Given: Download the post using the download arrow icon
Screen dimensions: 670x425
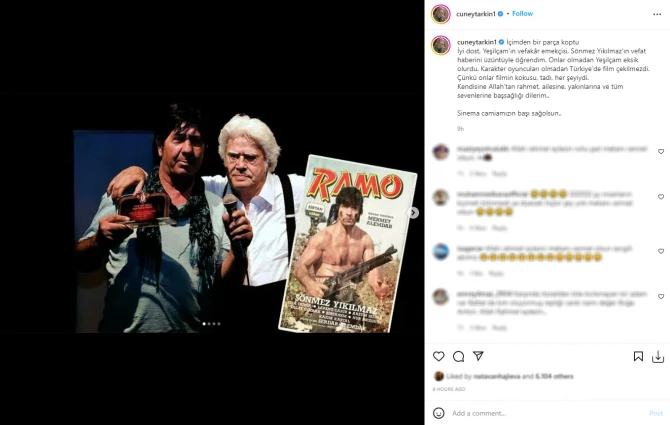Looking at the screenshot, I should pos(658,357).
